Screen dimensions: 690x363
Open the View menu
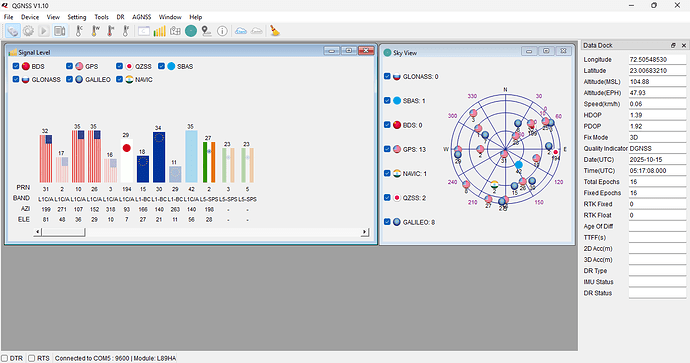[x=53, y=17]
